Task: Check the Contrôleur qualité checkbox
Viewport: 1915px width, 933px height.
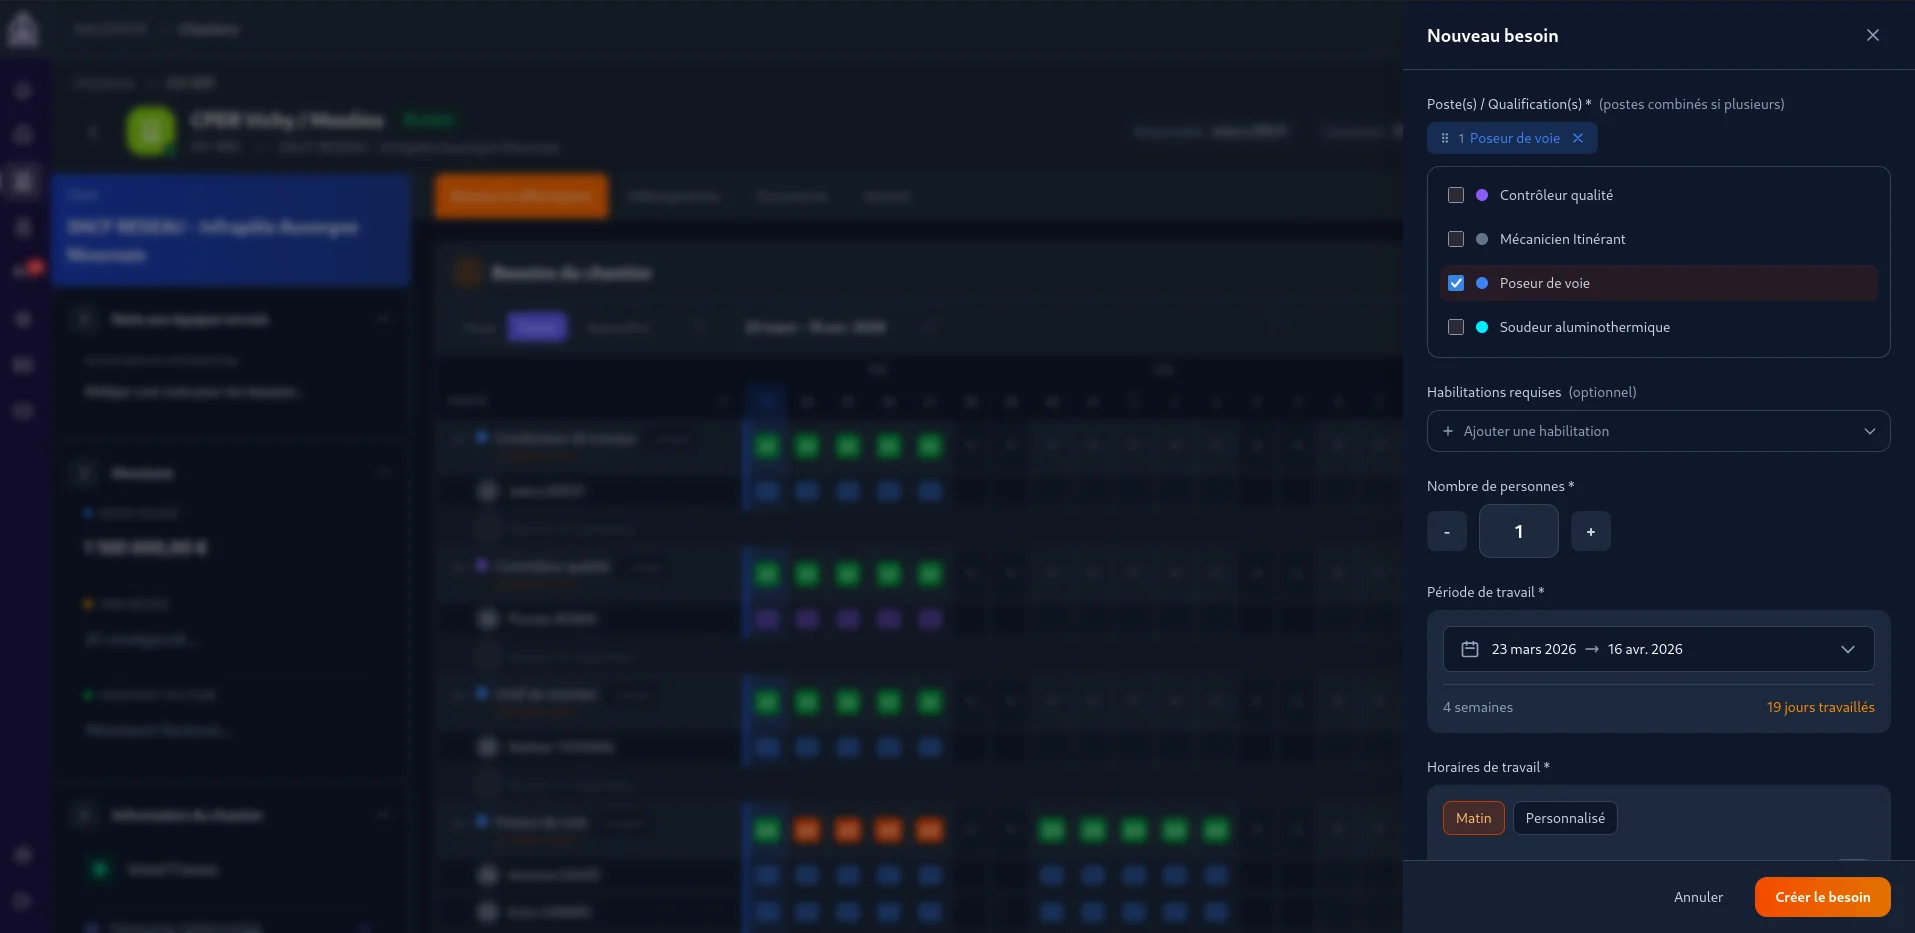Action: (1456, 195)
